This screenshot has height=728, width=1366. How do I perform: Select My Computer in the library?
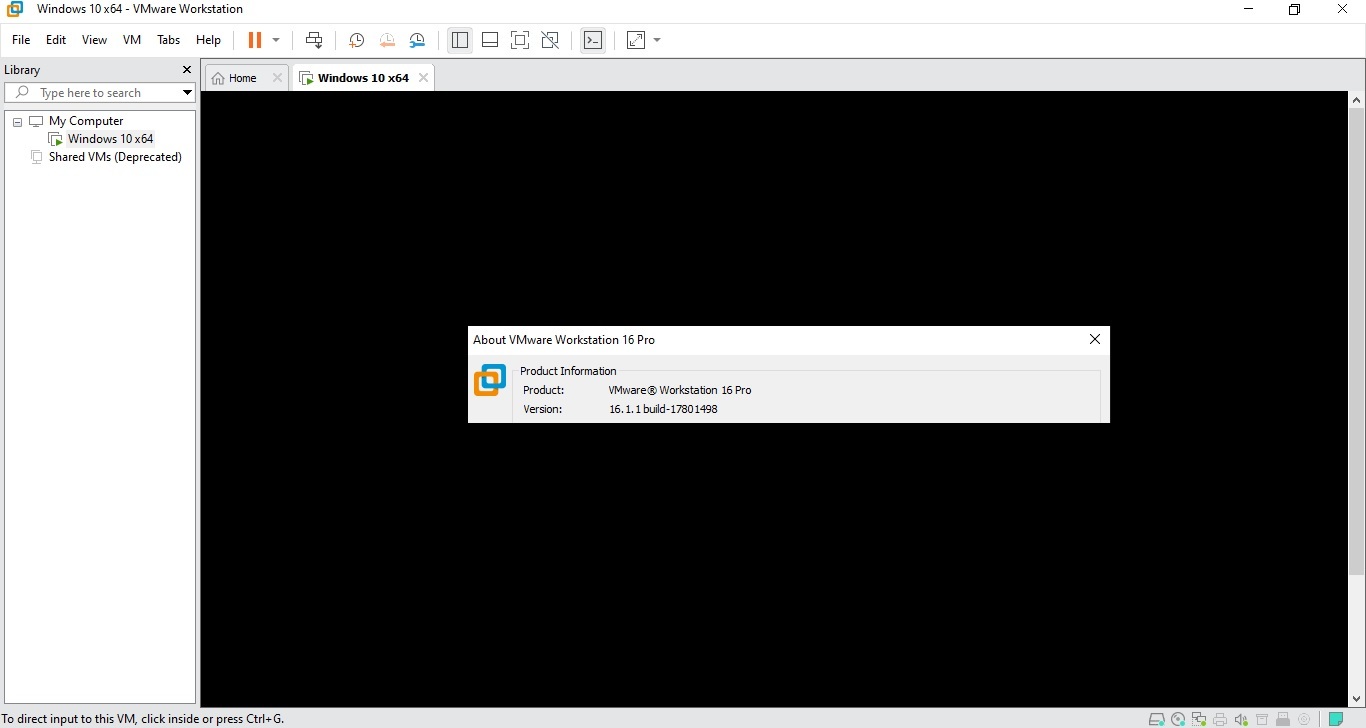(x=86, y=121)
